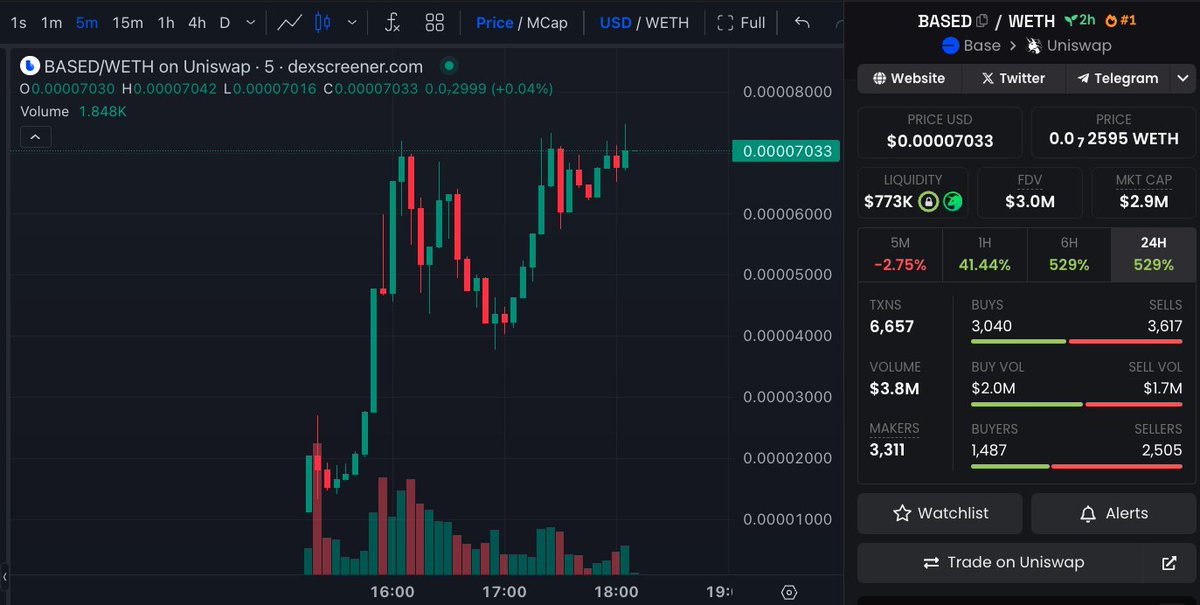Image resolution: width=1200 pixels, height=605 pixels.
Task: Click the 0.0₇2595 WETH price value
Action: tap(1113, 139)
